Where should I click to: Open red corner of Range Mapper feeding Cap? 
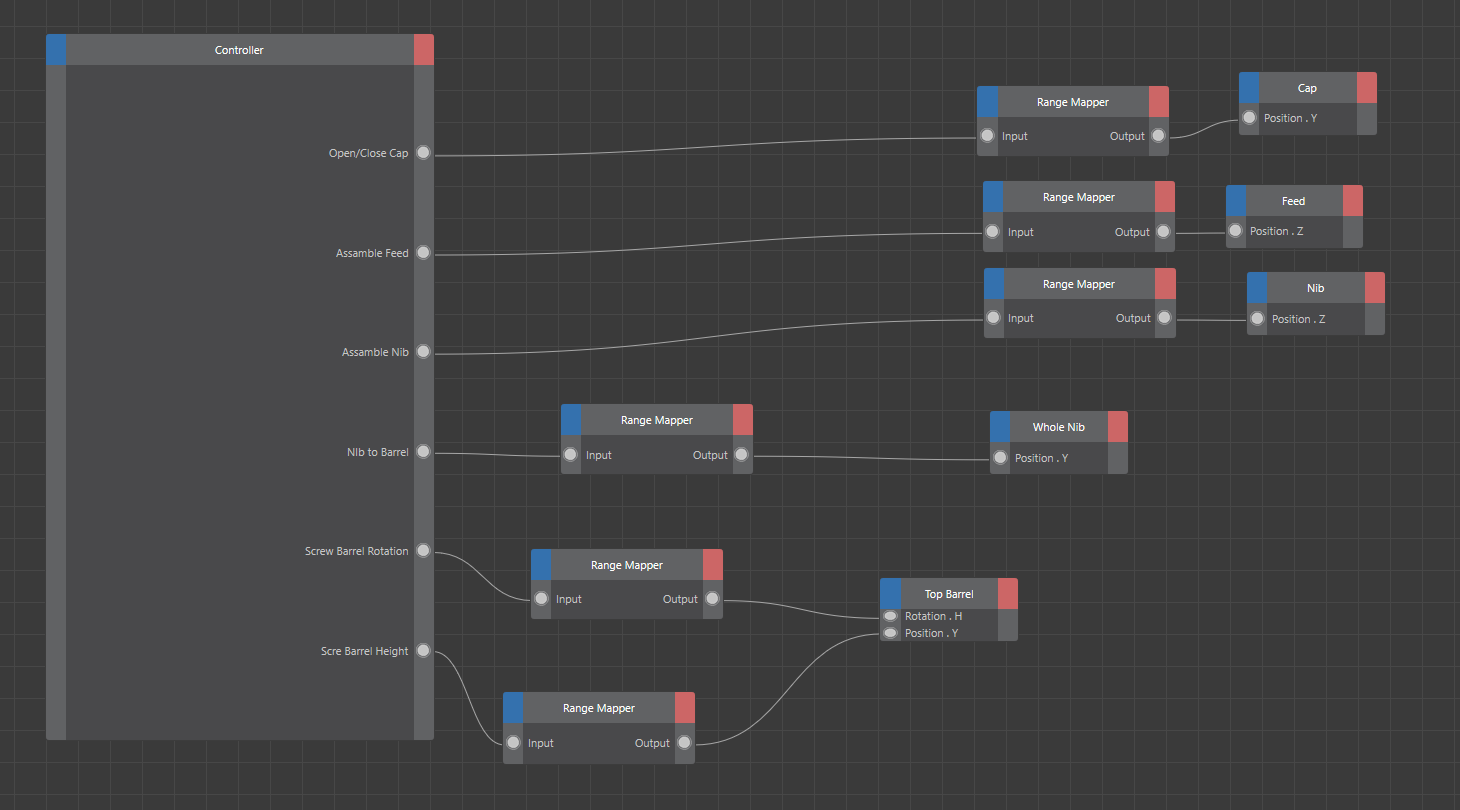coord(1159,102)
